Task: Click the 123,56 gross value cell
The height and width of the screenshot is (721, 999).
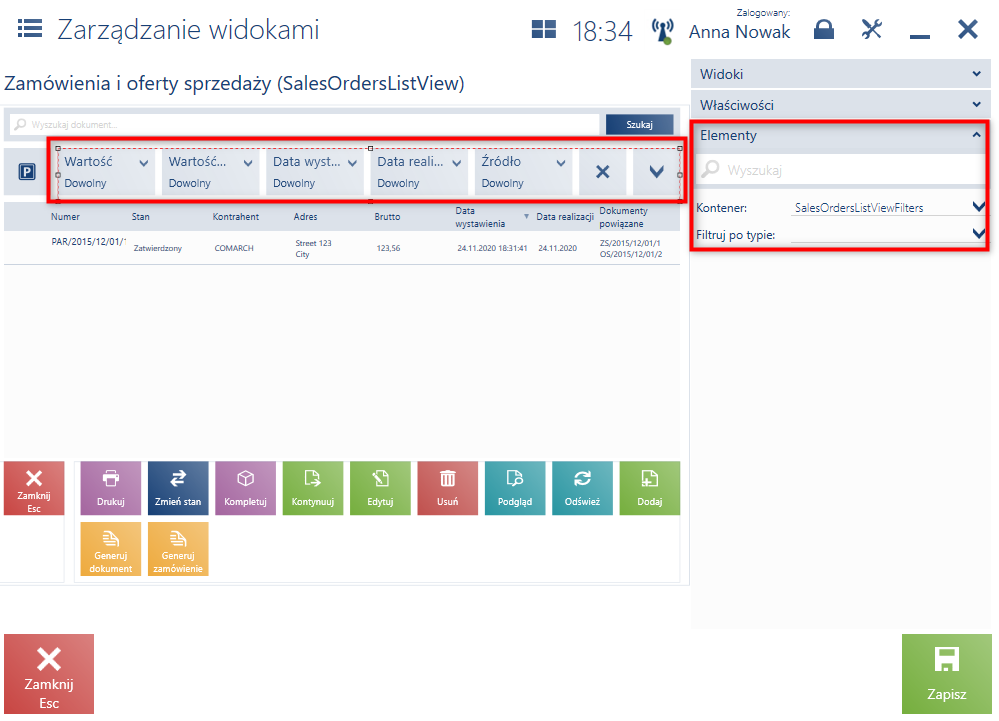Action: pos(388,248)
